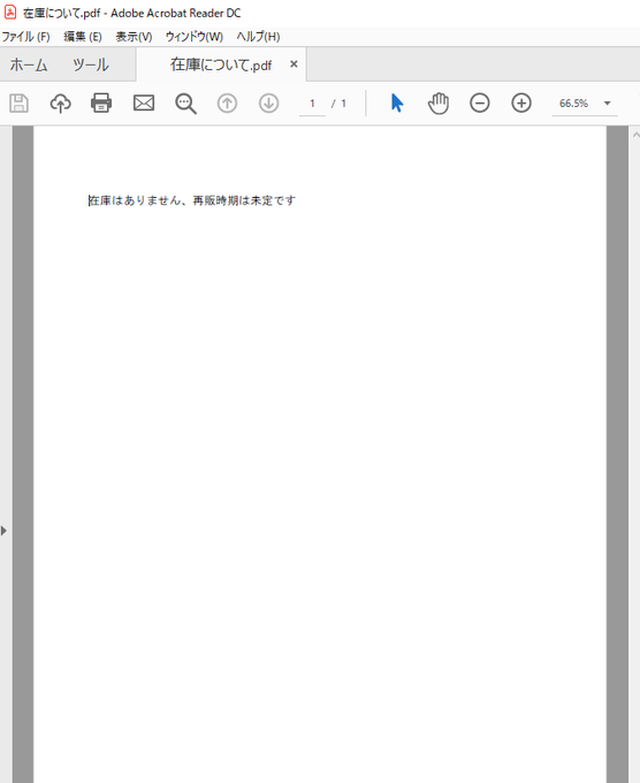Open the ウィンドウ(W) menu

coord(194,36)
